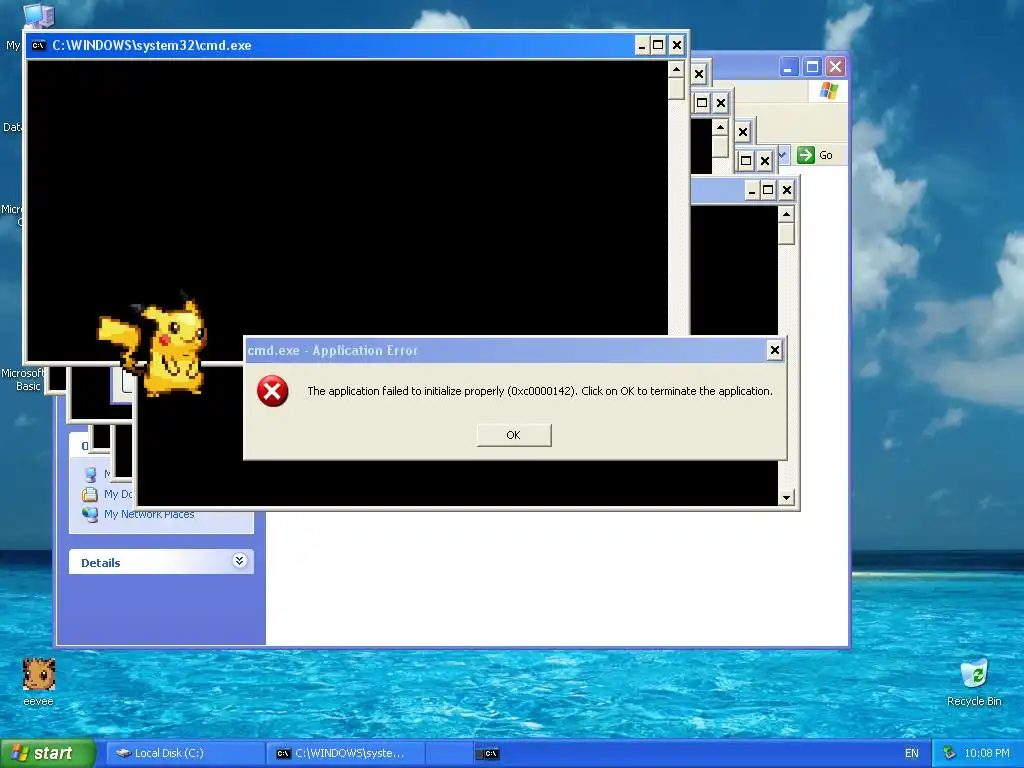Click the My Documents folder icon in Explorer

[x=90, y=494]
